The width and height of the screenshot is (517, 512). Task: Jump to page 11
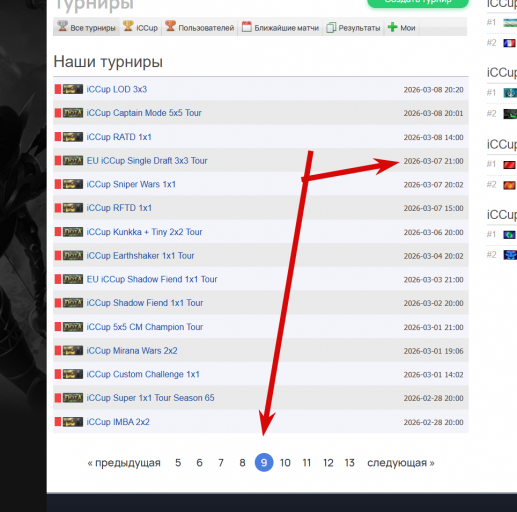click(x=307, y=463)
